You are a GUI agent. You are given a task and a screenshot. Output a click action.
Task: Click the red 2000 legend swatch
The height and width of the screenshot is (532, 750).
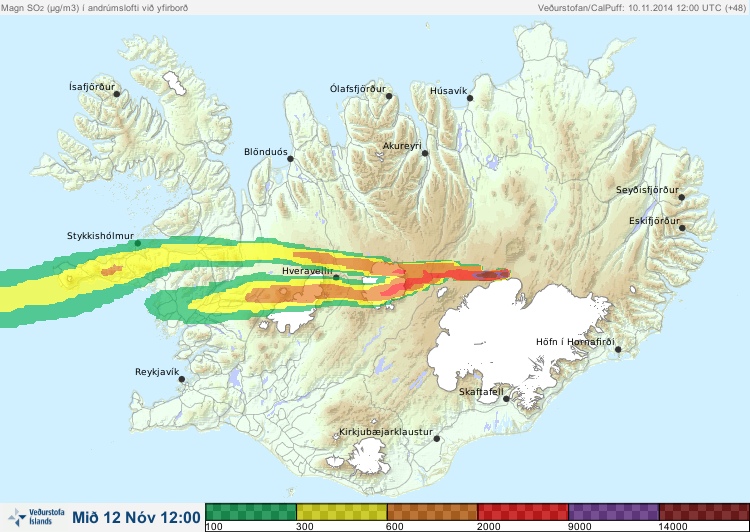tap(523, 512)
